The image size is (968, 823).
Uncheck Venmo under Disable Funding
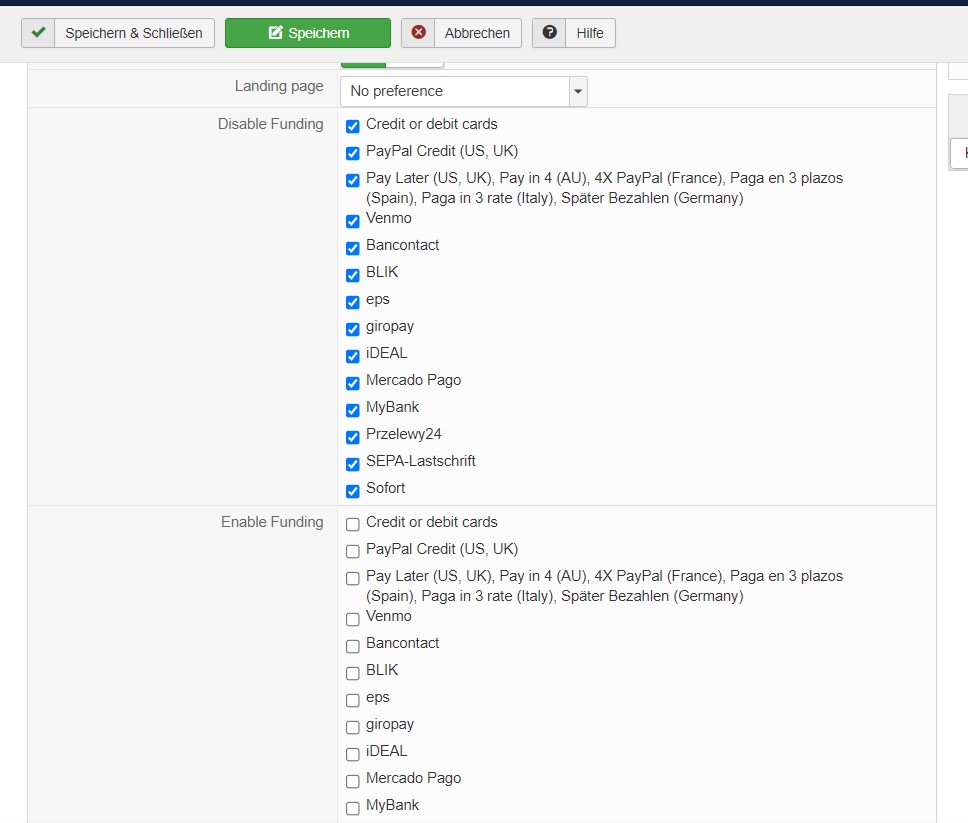pyautogui.click(x=353, y=221)
